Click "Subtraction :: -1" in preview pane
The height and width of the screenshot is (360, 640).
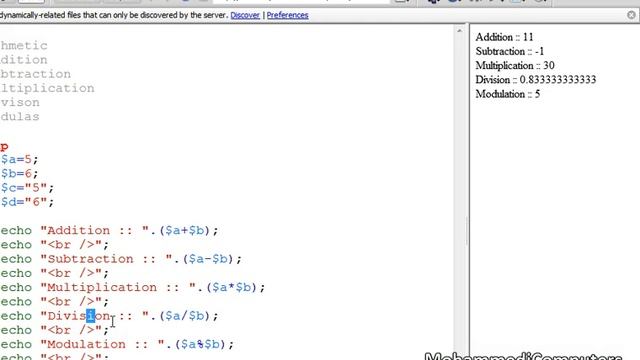pyautogui.click(x=510, y=51)
